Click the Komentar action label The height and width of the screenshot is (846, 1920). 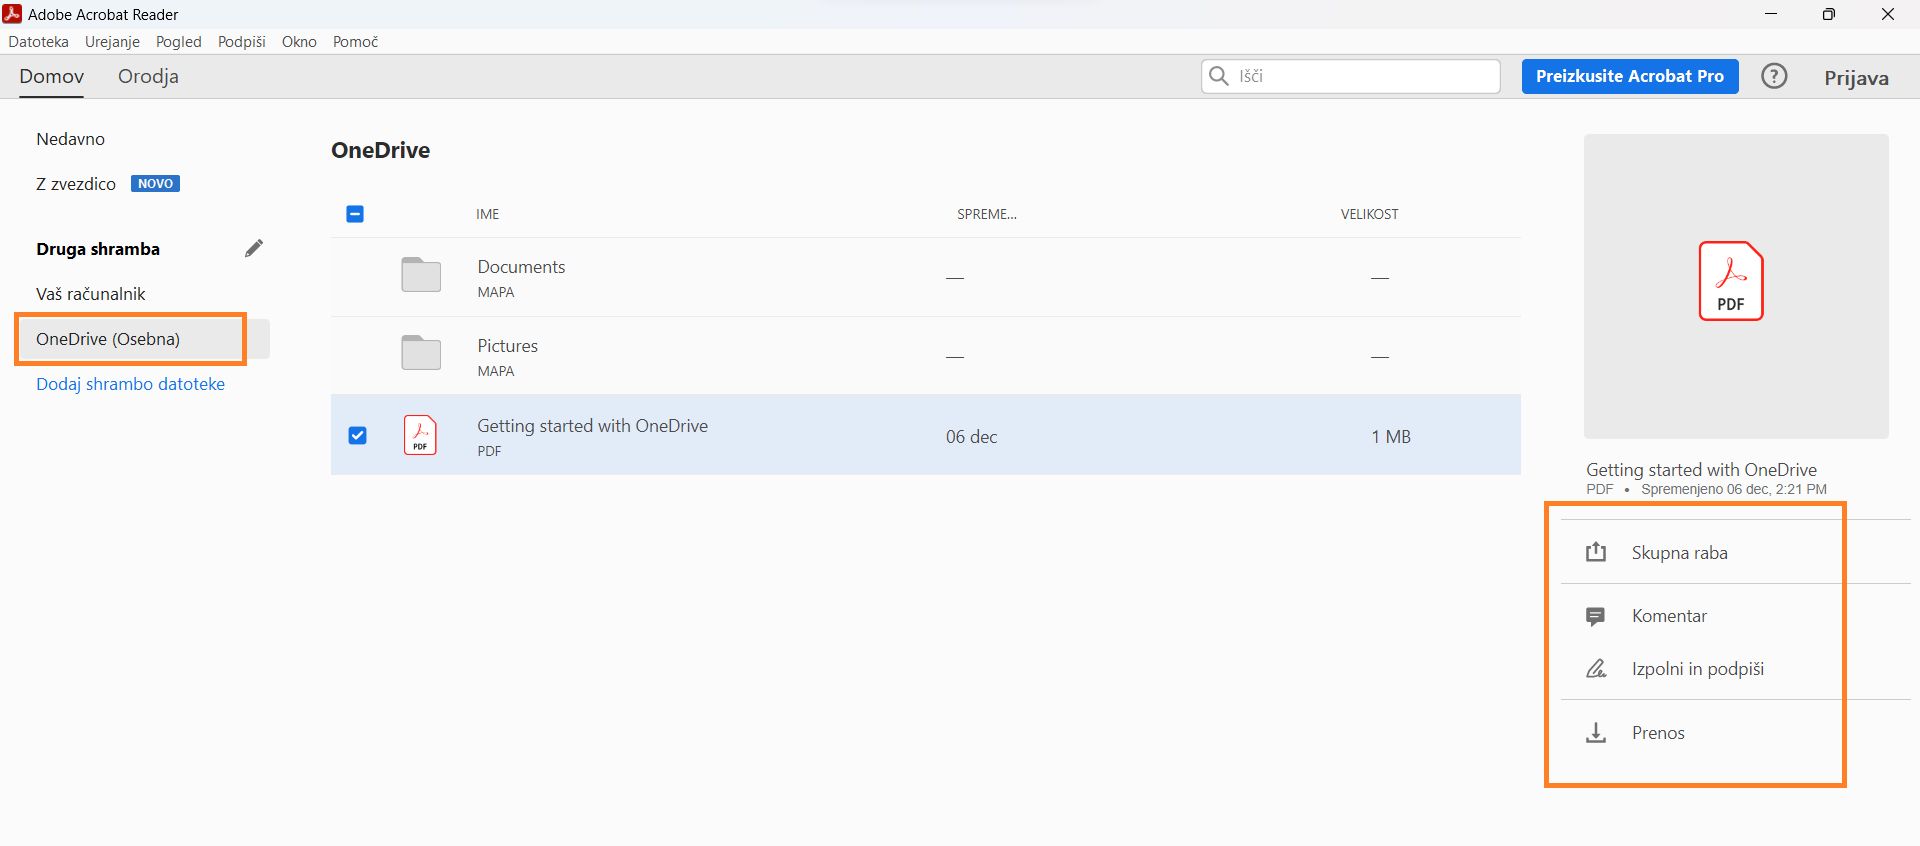coord(1669,616)
